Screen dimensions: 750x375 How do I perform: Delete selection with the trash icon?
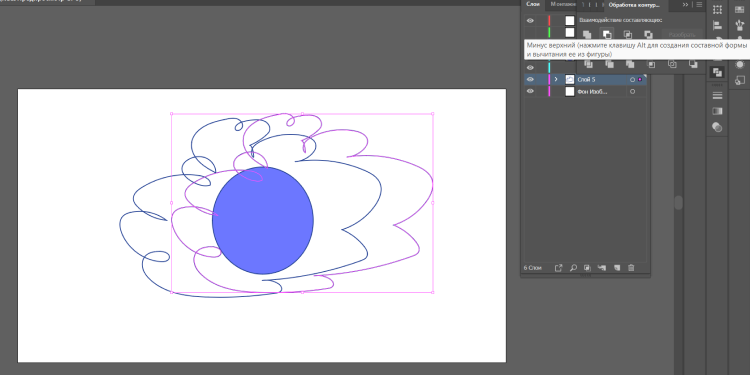tap(631, 268)
